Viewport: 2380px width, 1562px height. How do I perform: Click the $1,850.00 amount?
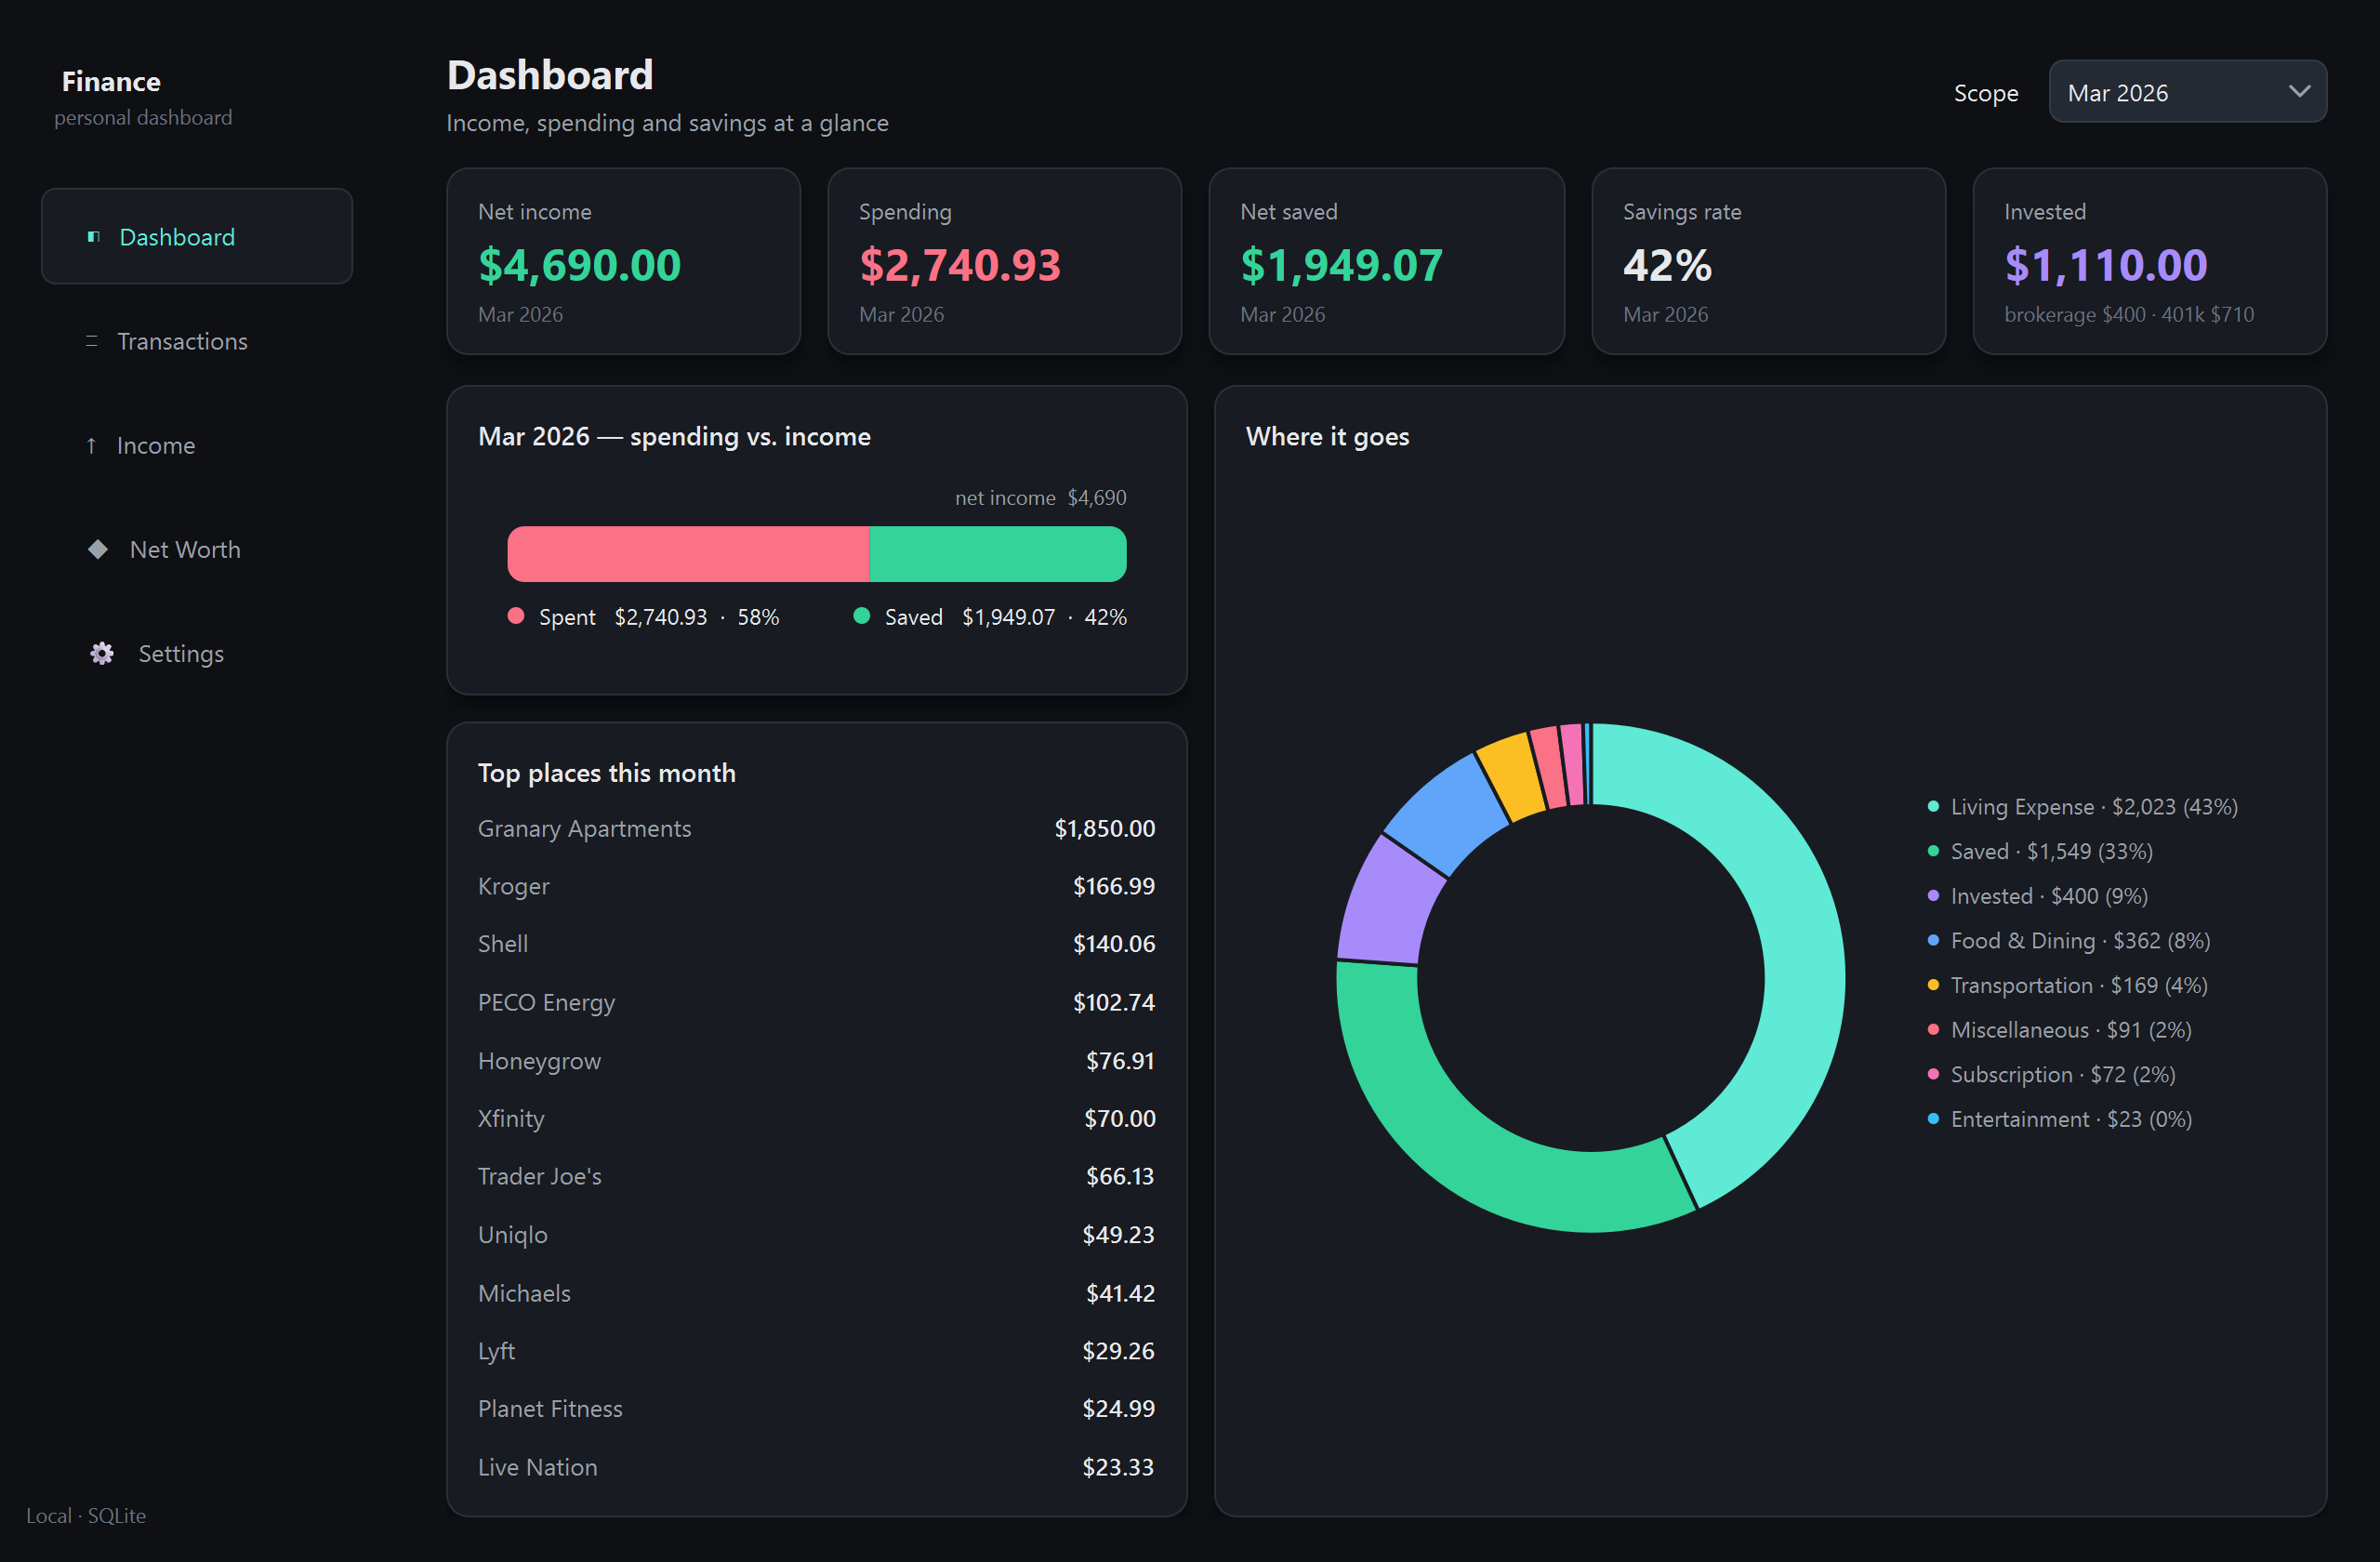1104,828
